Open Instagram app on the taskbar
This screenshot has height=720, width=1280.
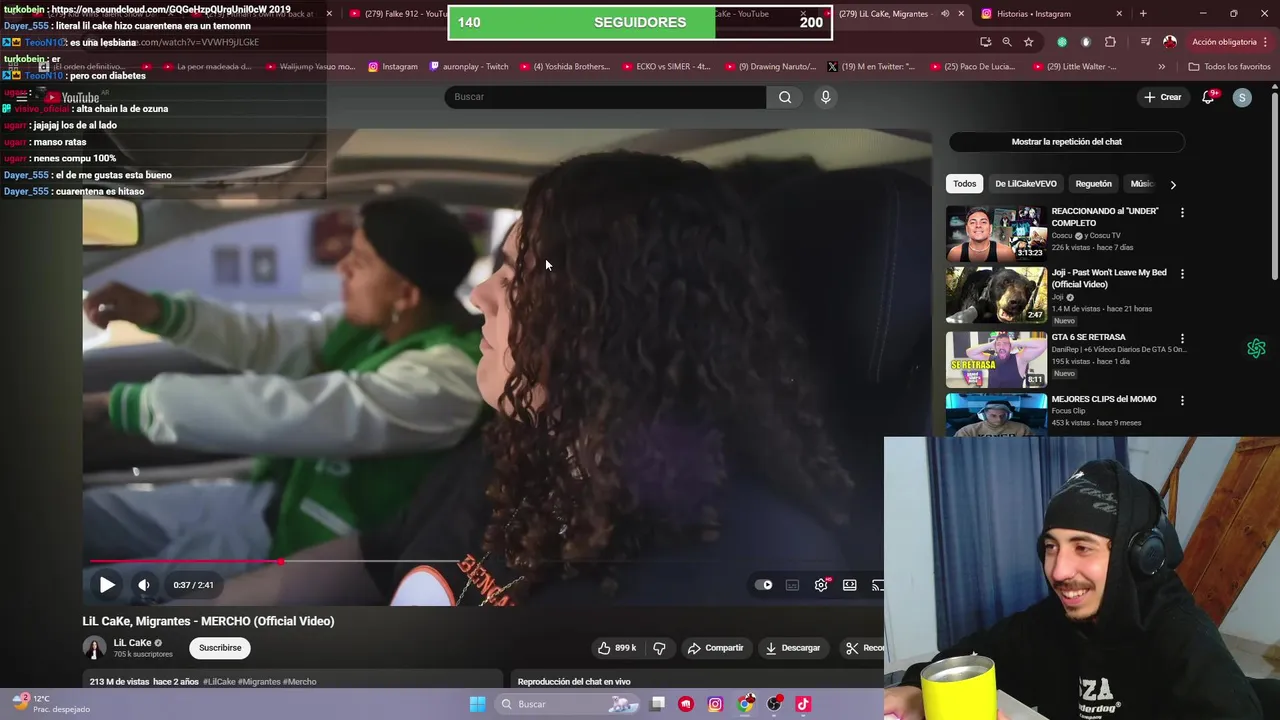tap(715, 704)
